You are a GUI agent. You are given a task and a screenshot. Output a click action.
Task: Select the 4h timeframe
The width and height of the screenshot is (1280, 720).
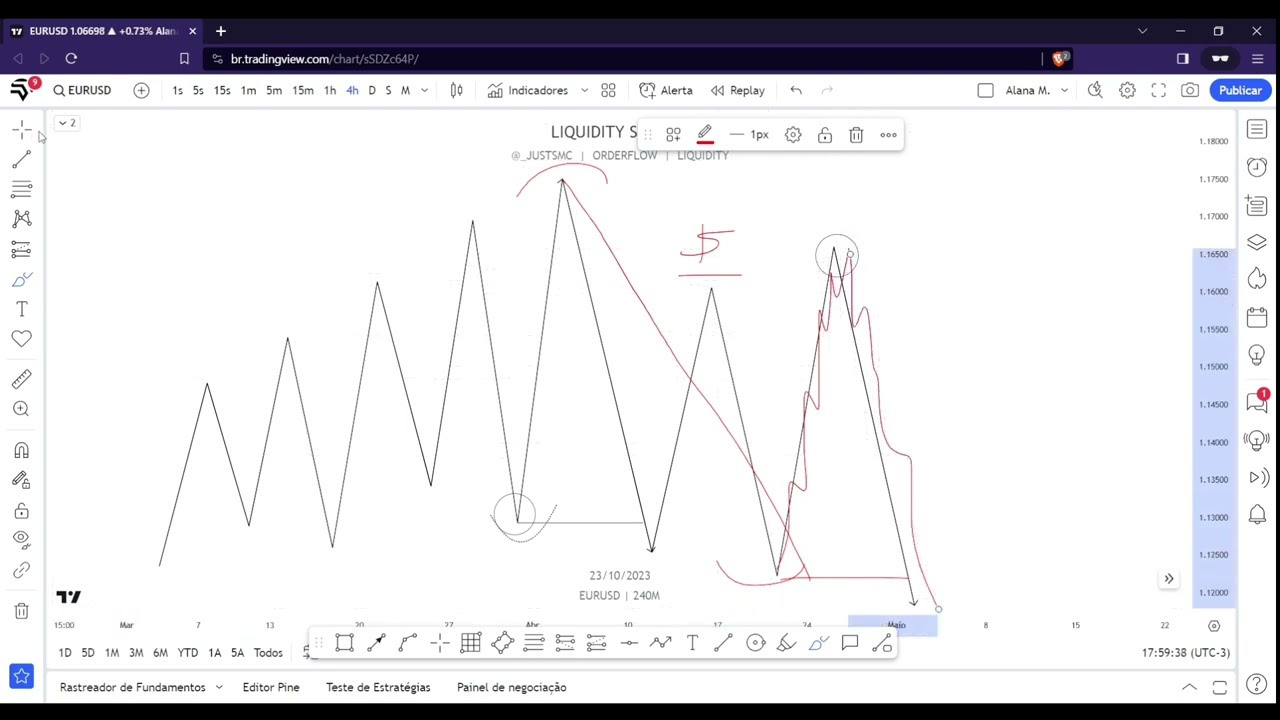352,90
